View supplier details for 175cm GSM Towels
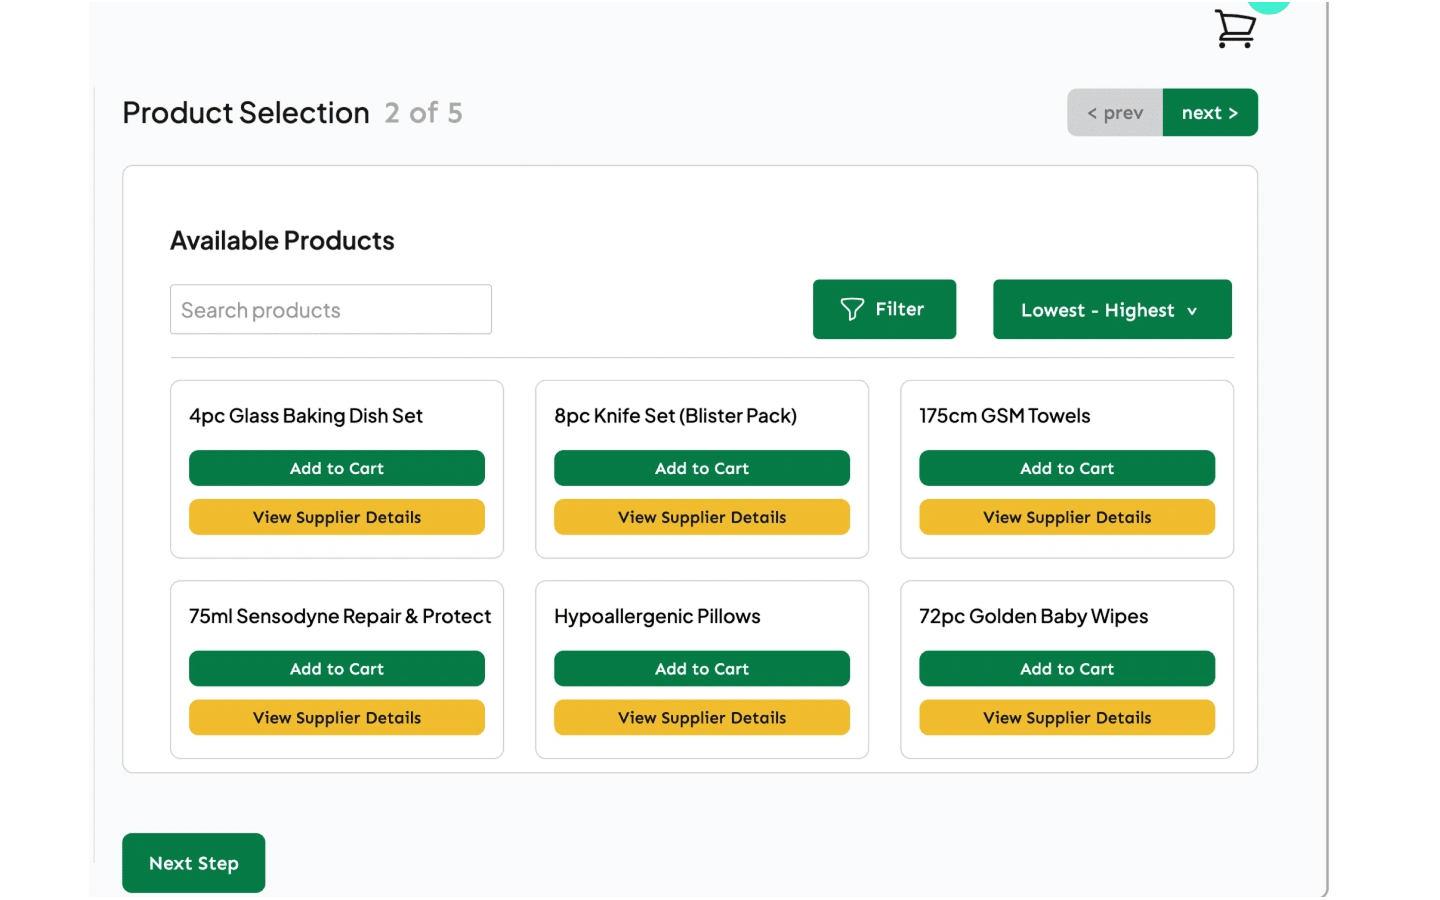This screenshot has height=900, width=1440. tap(1067, 517)
